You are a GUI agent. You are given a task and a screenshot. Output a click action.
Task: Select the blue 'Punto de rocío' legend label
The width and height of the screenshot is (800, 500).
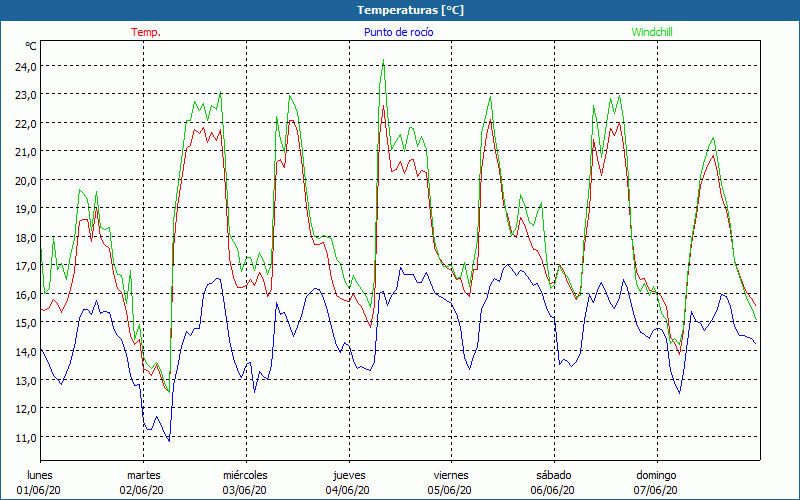(x=398, y=32)
